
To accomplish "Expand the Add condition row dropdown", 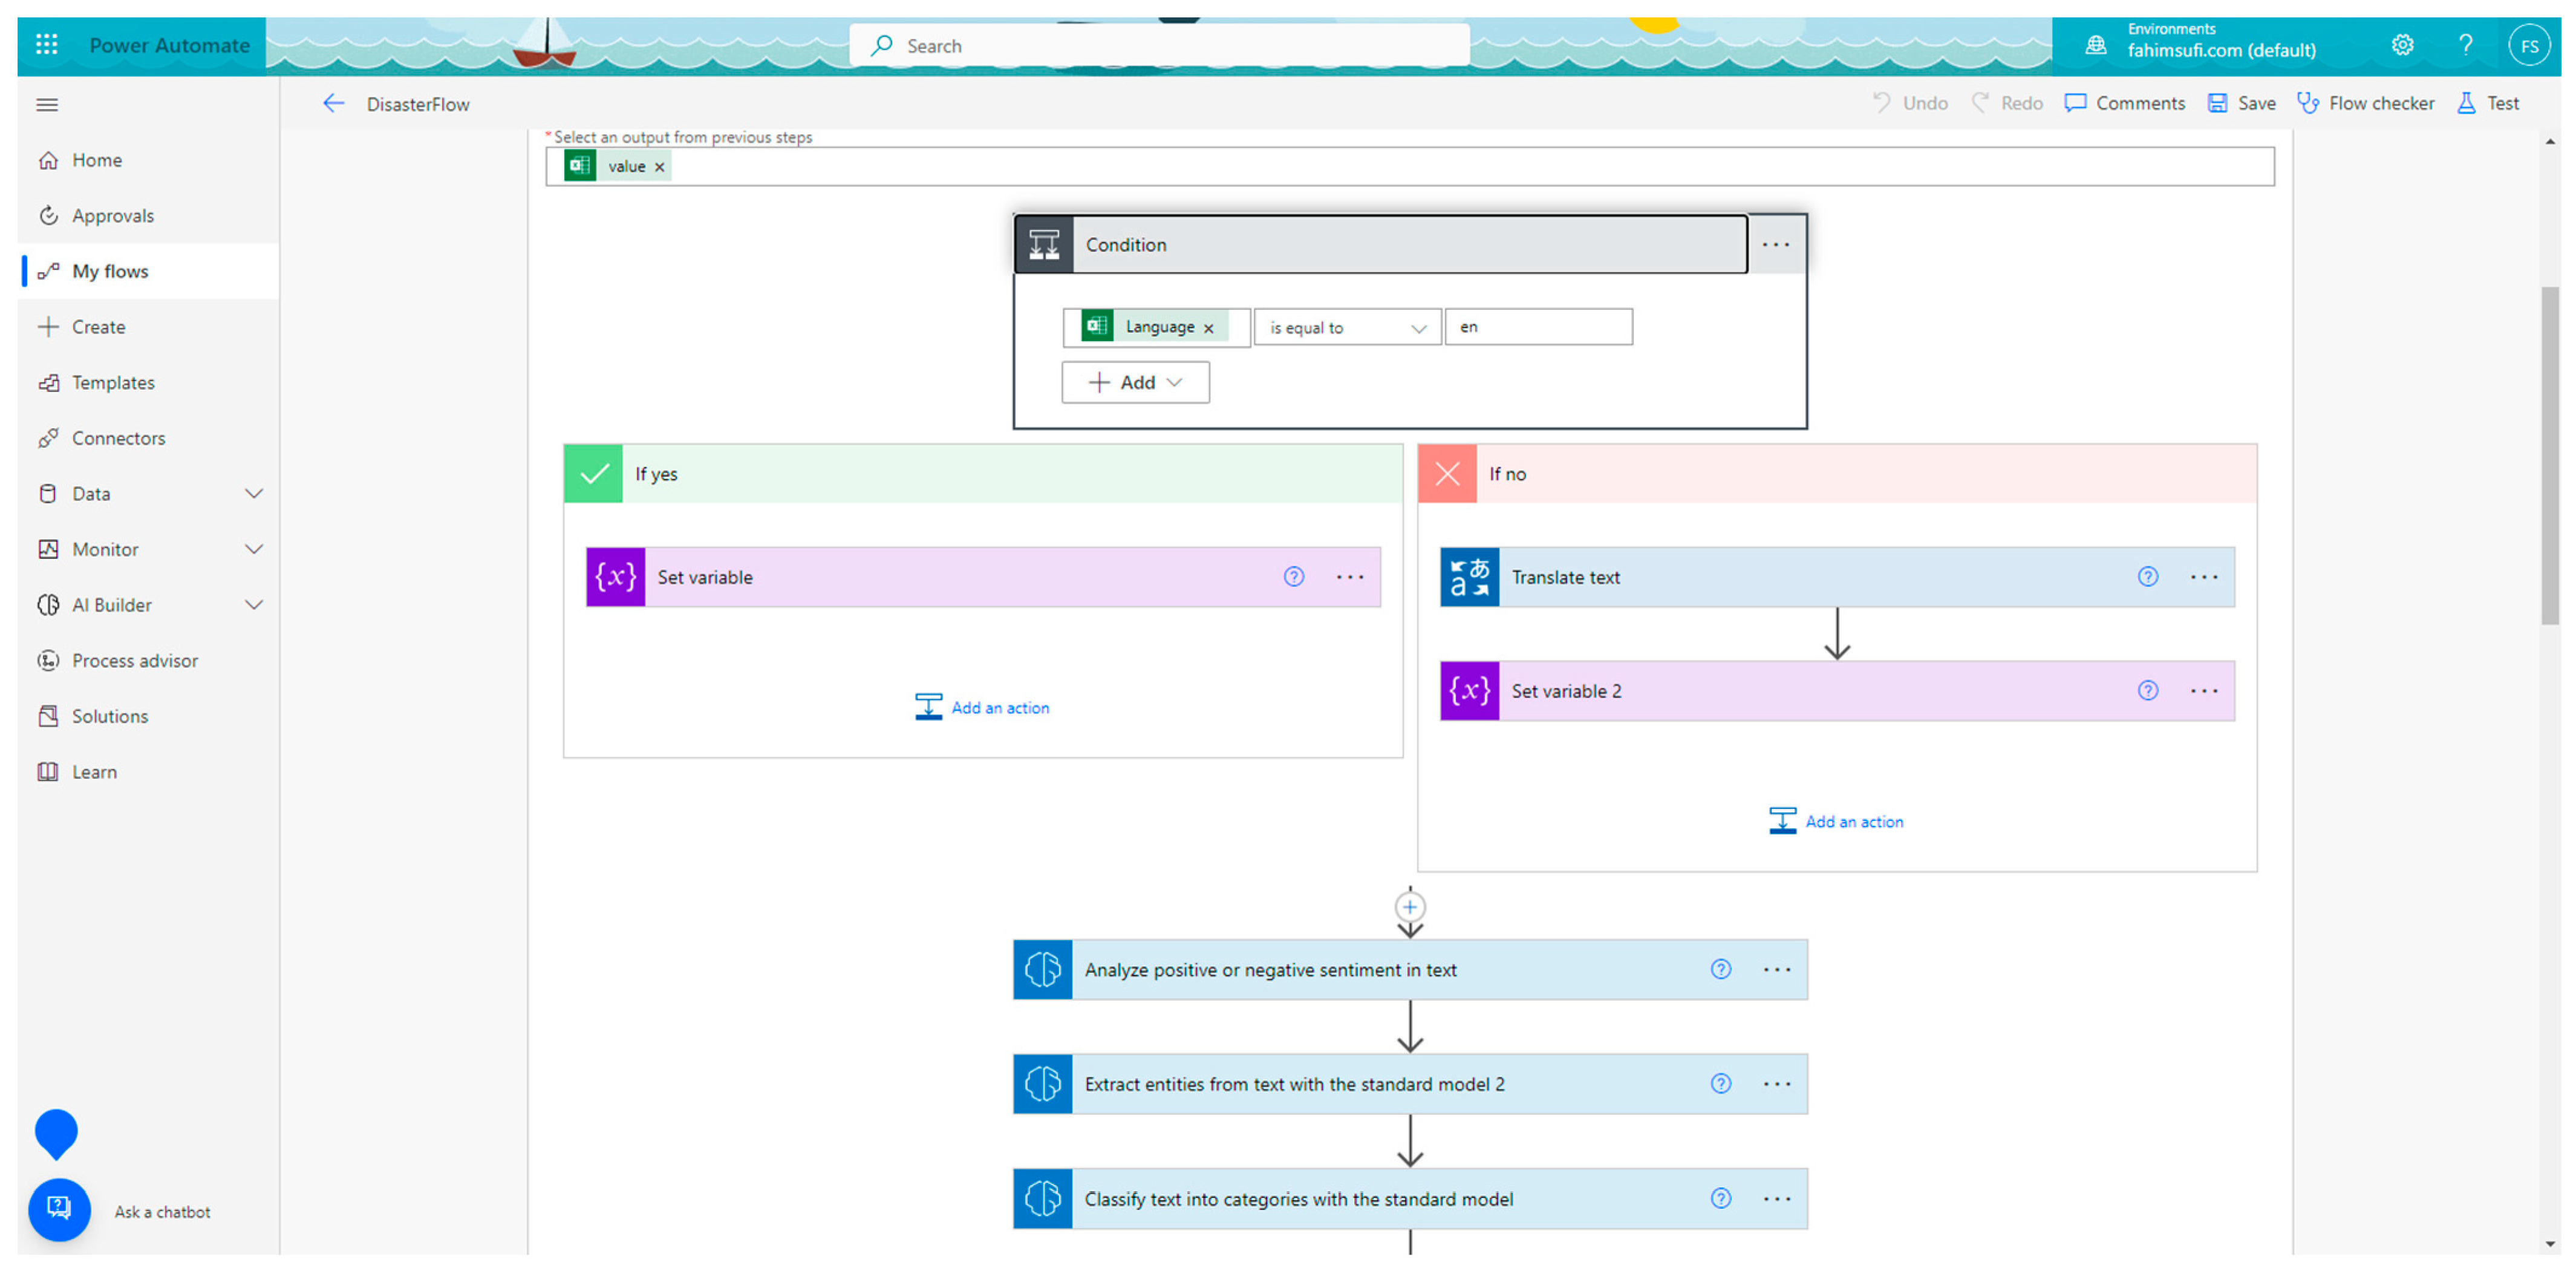I will (1135, 382).
